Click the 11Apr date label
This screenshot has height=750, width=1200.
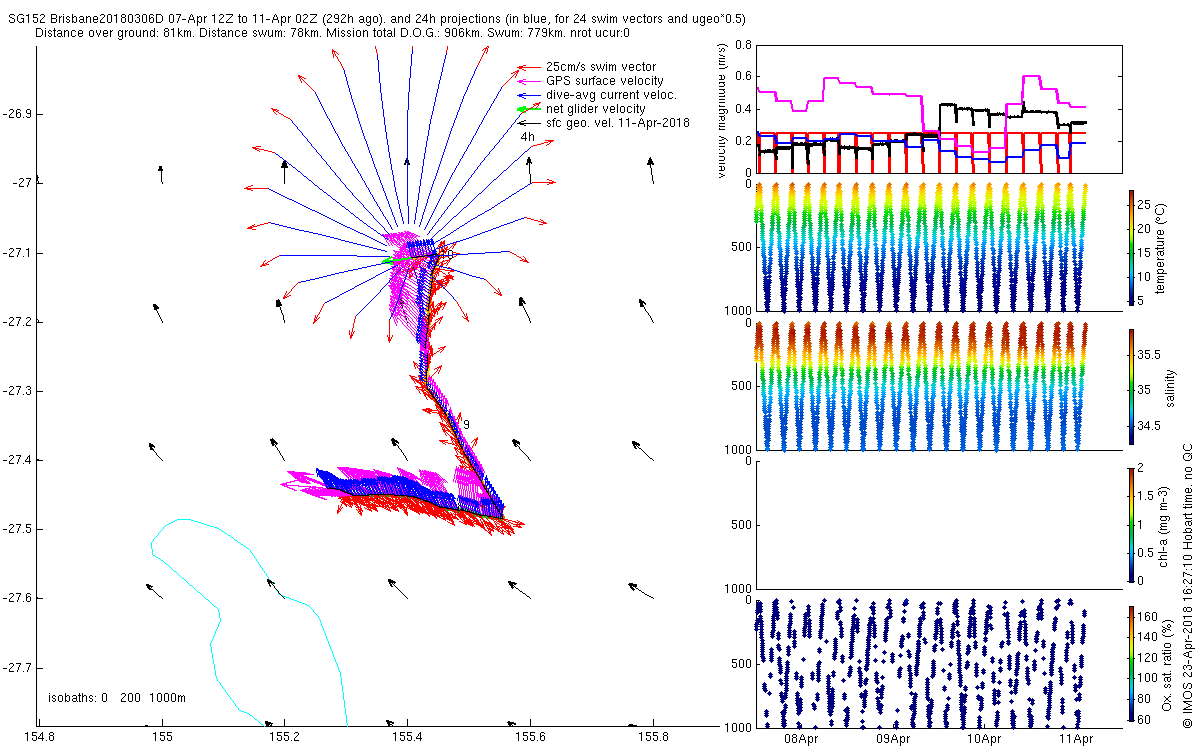(1076, 739)
